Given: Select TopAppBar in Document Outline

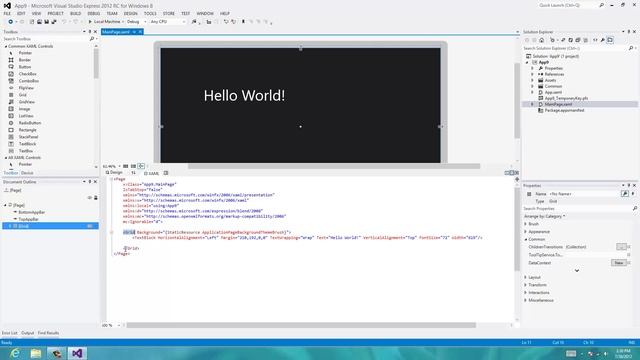Looking at the screenshot, I should click(x=28, y=219).
